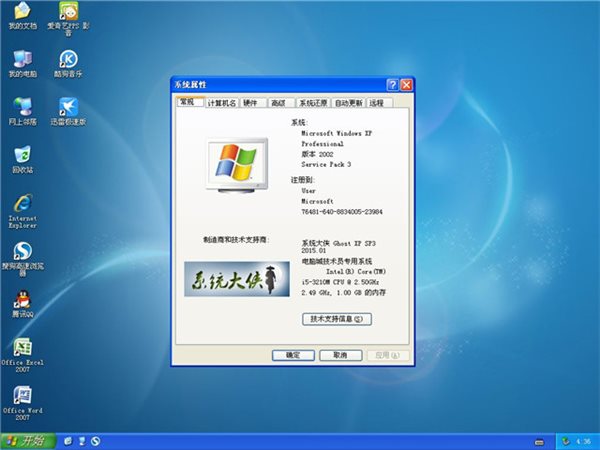
Task: Select the My Computer desktop icon
Action: 23,64
